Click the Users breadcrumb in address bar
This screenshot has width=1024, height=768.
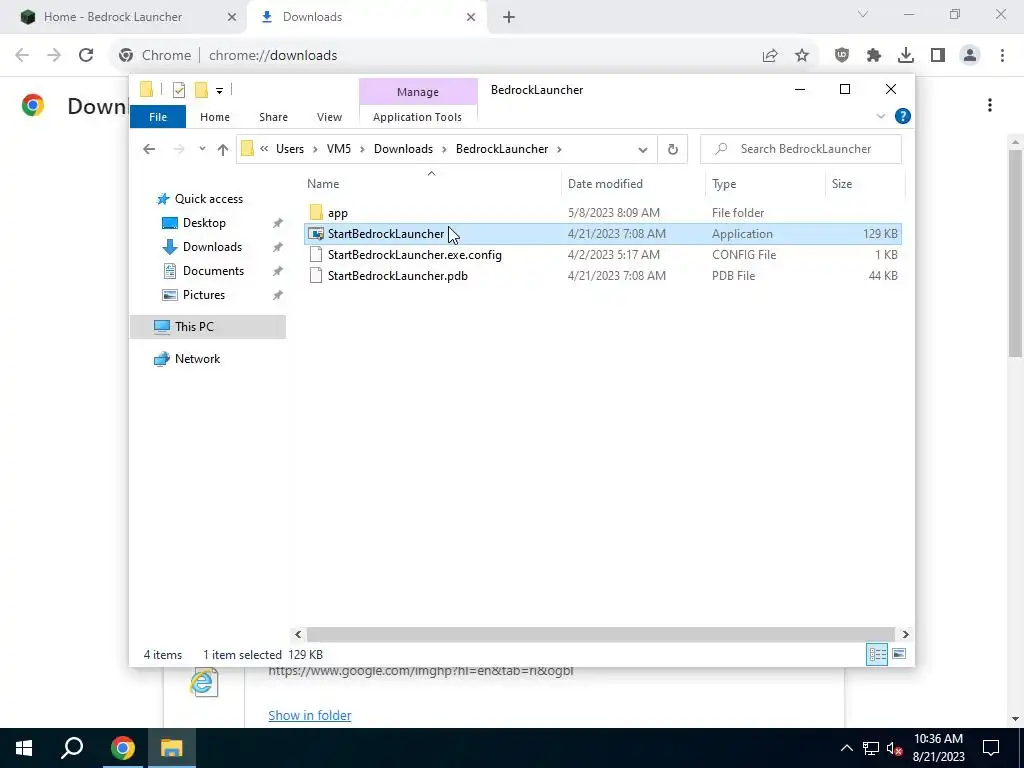pos(290,149)
